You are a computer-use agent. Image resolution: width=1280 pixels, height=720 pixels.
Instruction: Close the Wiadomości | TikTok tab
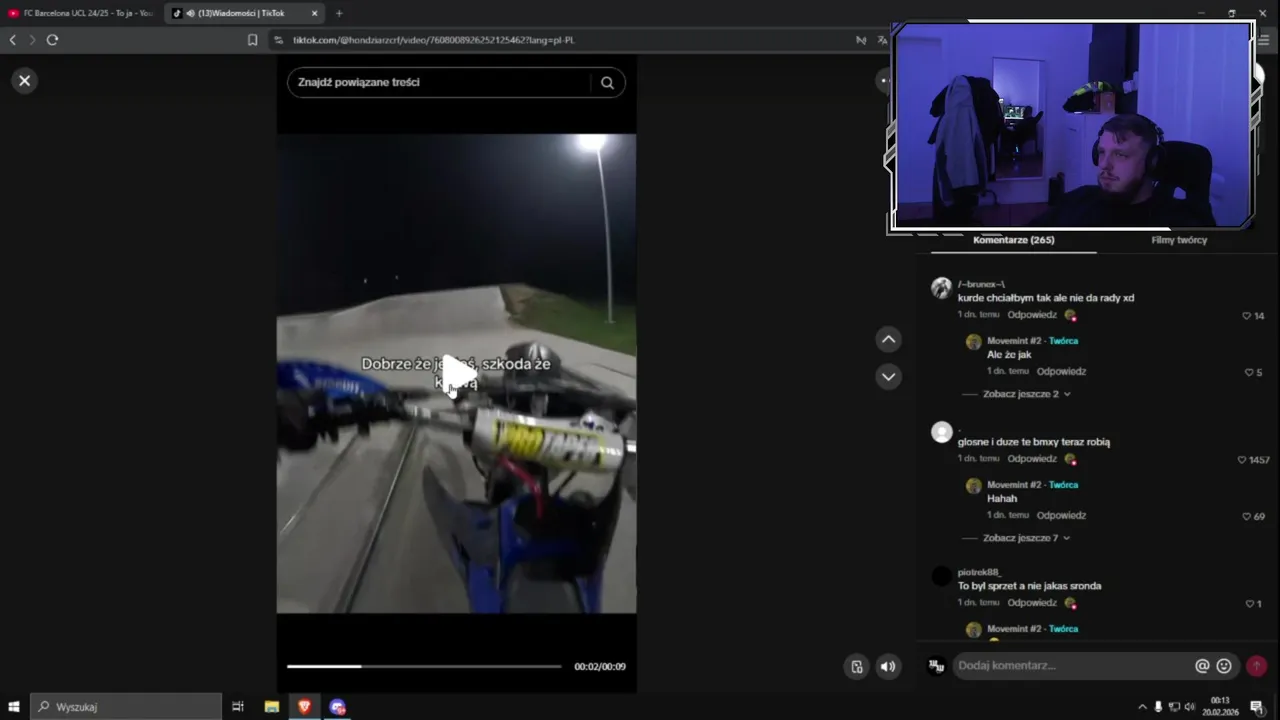pos(314,13)
